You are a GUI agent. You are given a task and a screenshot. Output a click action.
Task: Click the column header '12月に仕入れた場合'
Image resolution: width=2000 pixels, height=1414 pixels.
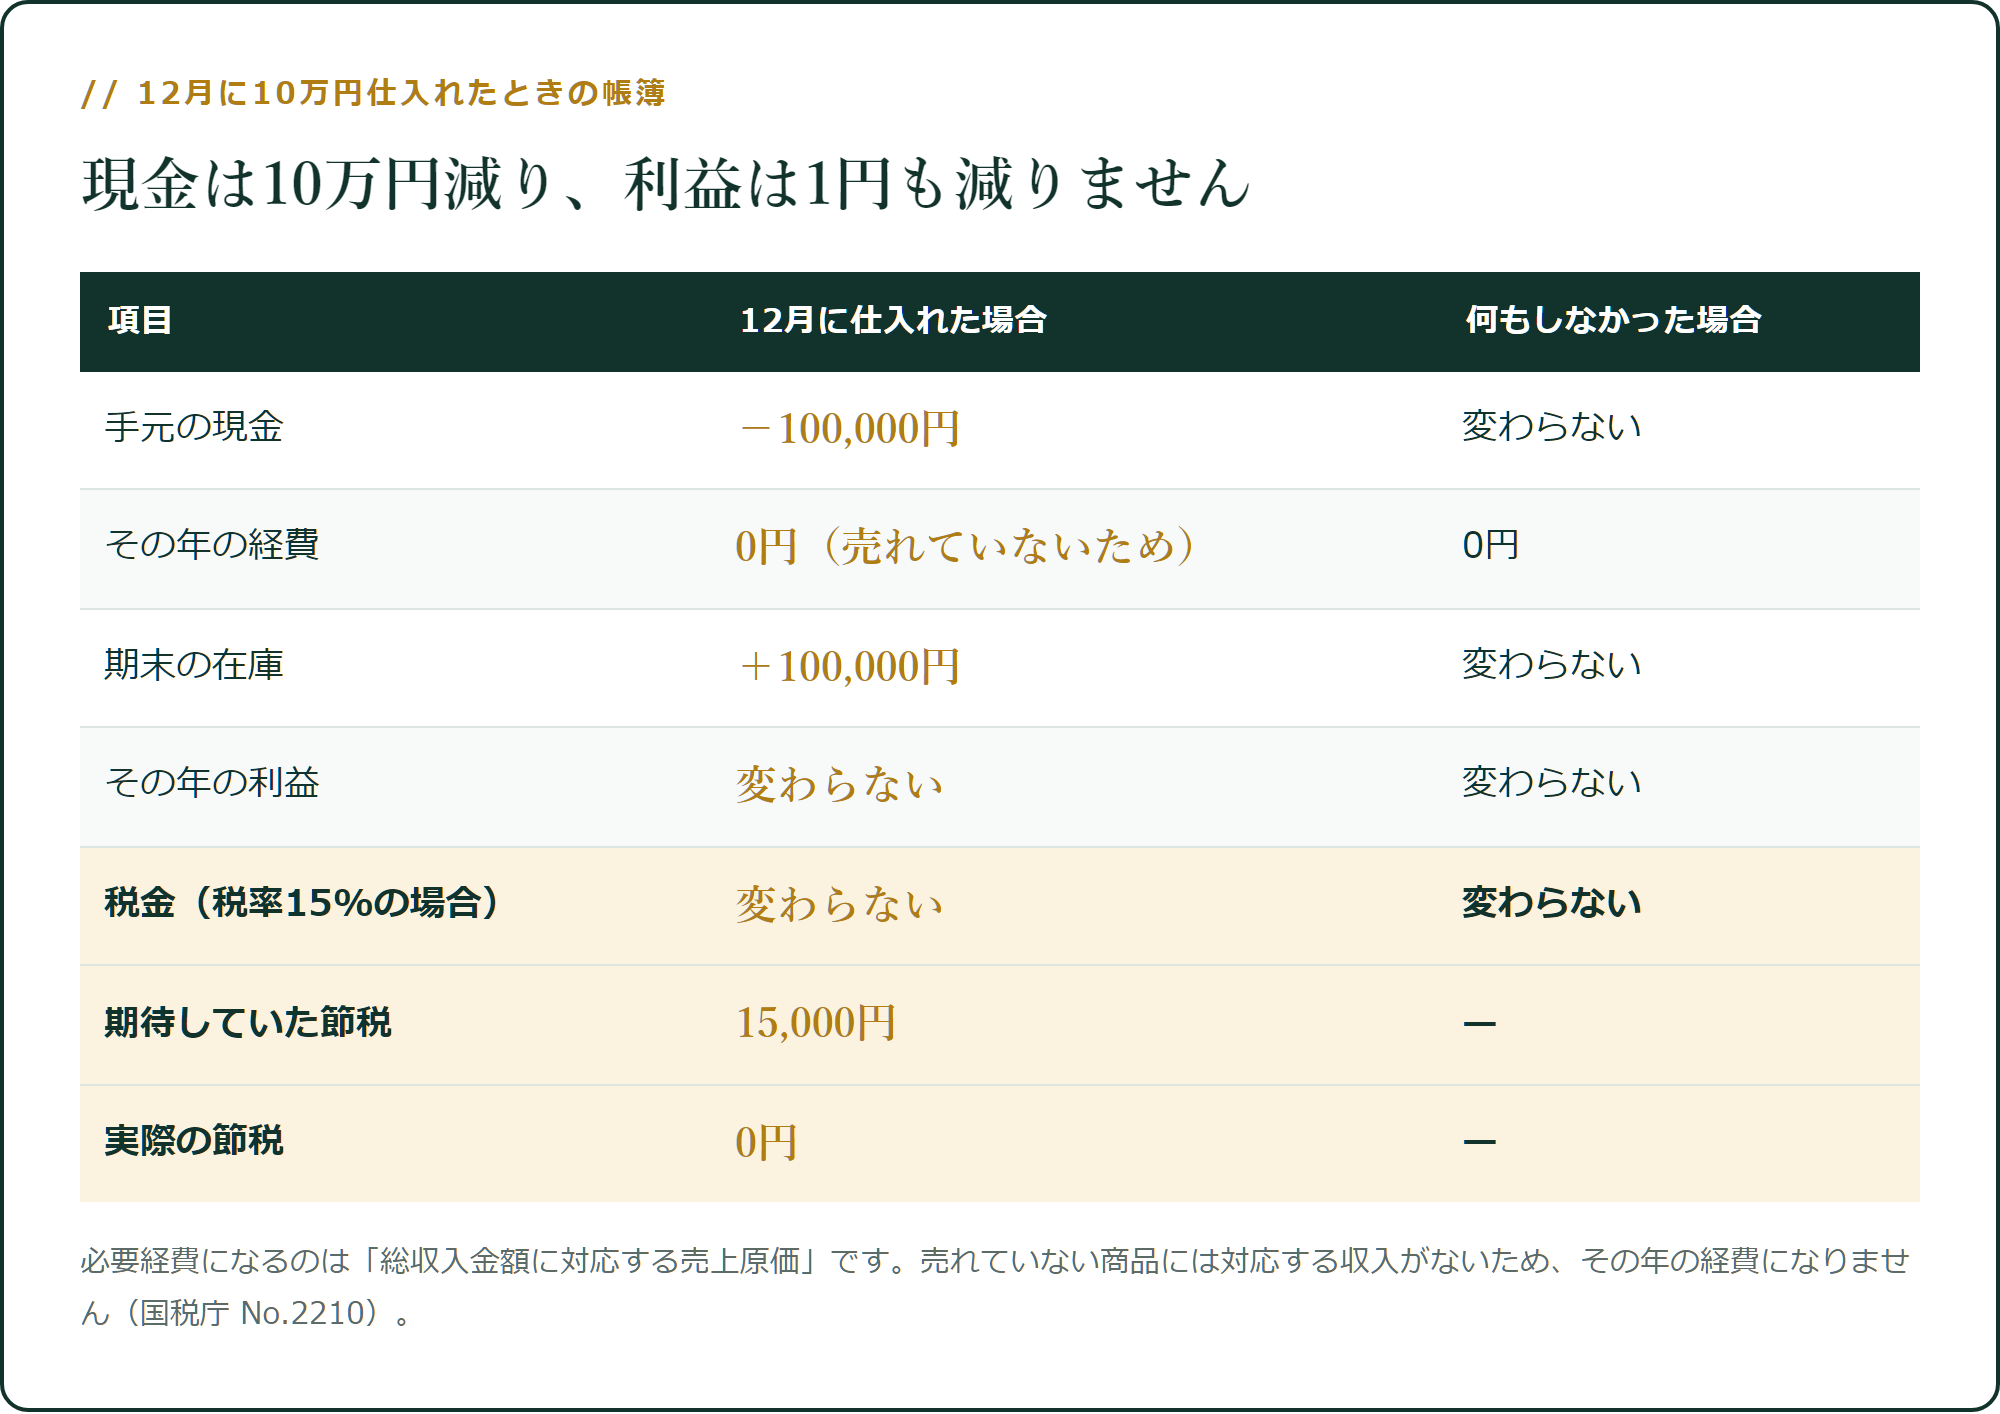coord(893,320)
